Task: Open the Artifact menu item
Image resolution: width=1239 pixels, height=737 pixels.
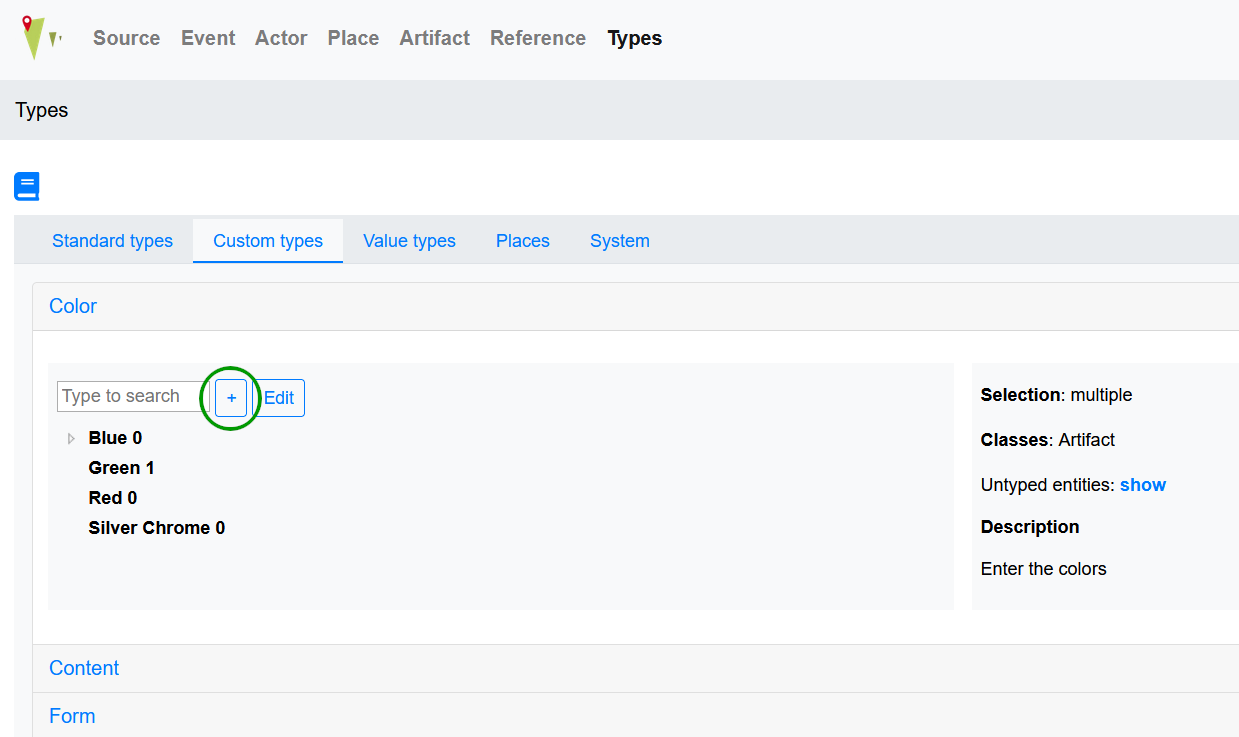Action: click(x=434, y=38)
